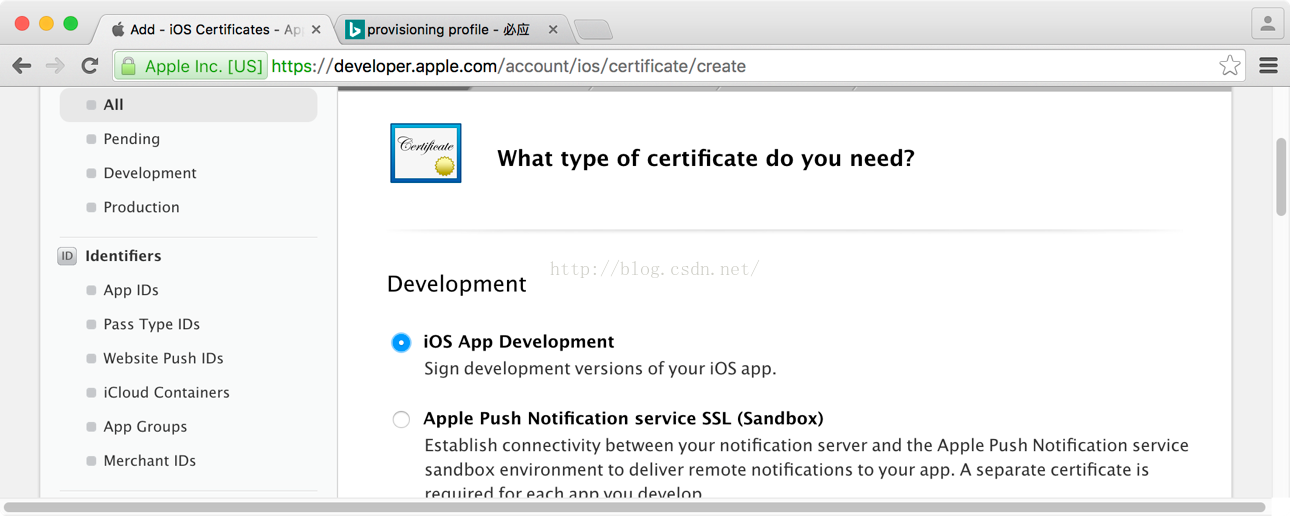Open Pending certificates in the sidebar
The height and width of the screenshot is (516, 1290).
[x=132, y=139]
